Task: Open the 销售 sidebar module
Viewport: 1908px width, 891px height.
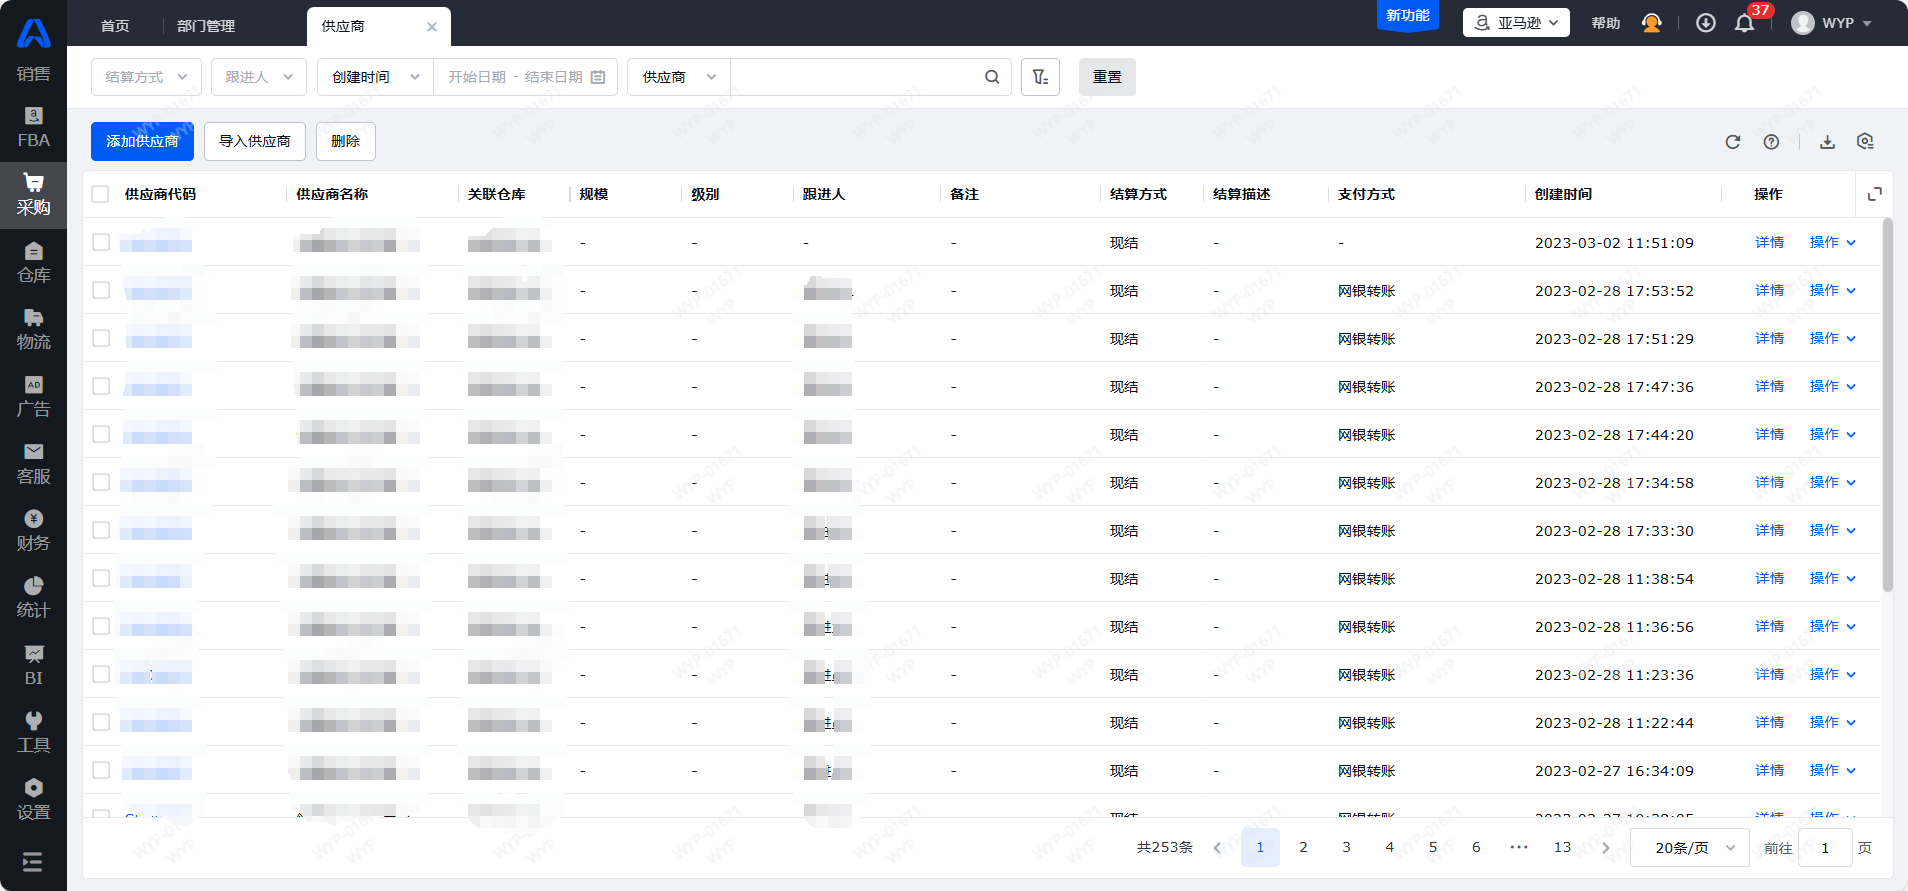Action: 33,73
